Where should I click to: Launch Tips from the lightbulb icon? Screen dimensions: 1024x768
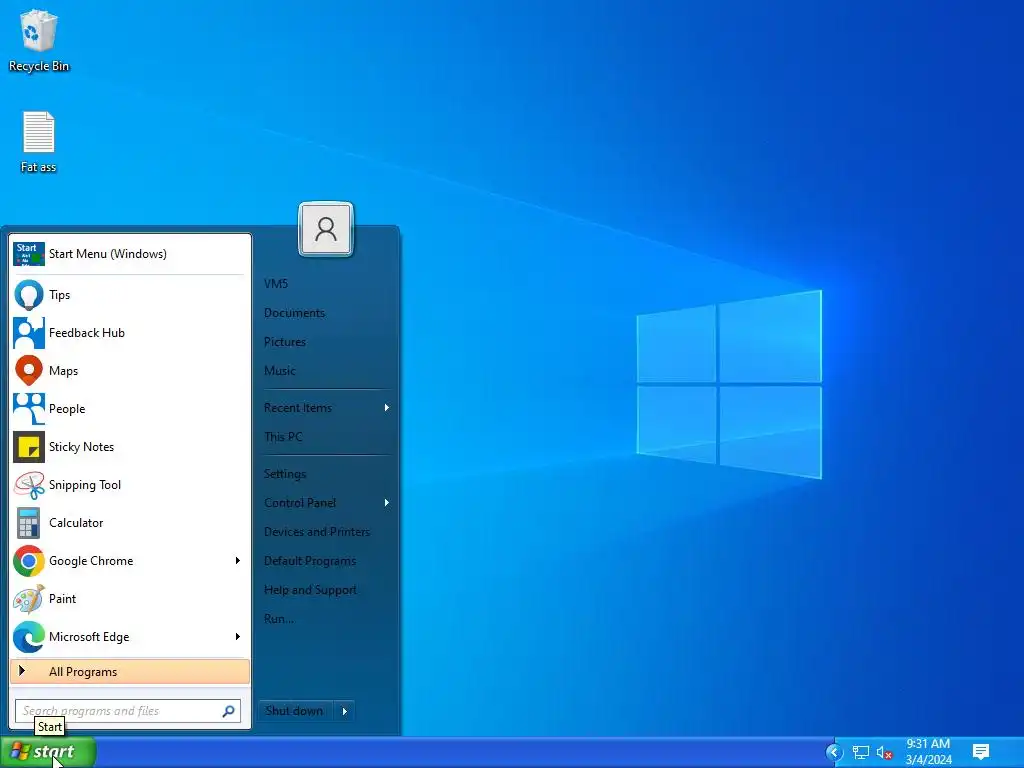(29, 295)
